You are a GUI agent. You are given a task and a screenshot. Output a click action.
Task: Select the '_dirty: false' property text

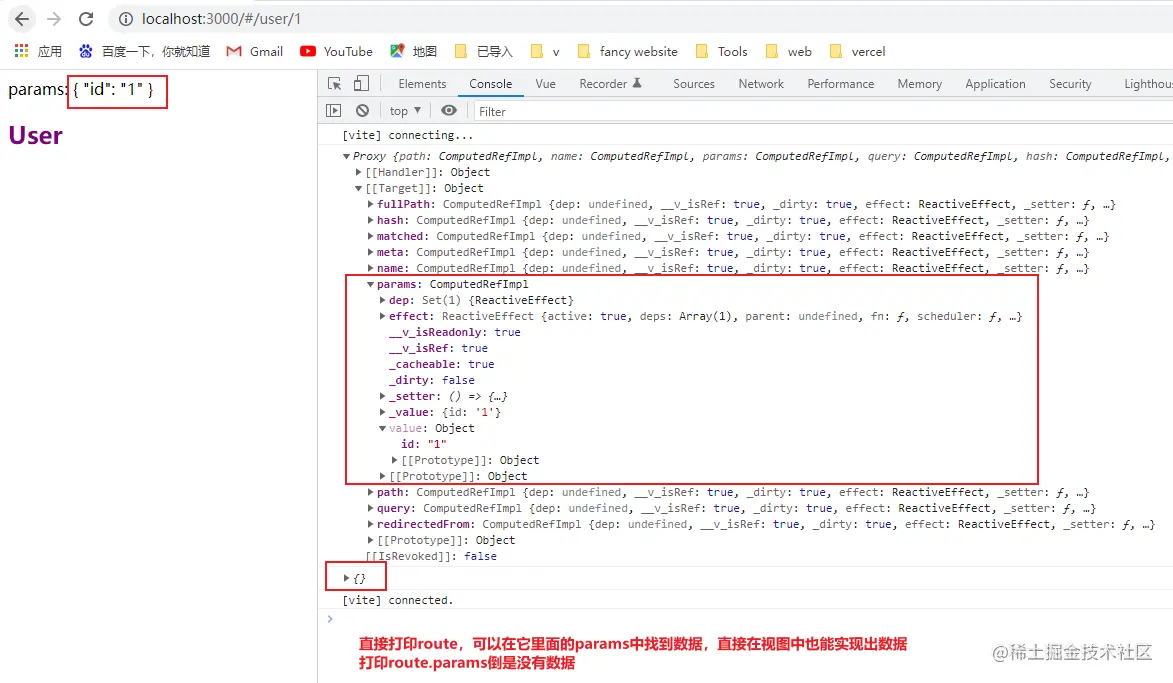(x=432, y=380)
